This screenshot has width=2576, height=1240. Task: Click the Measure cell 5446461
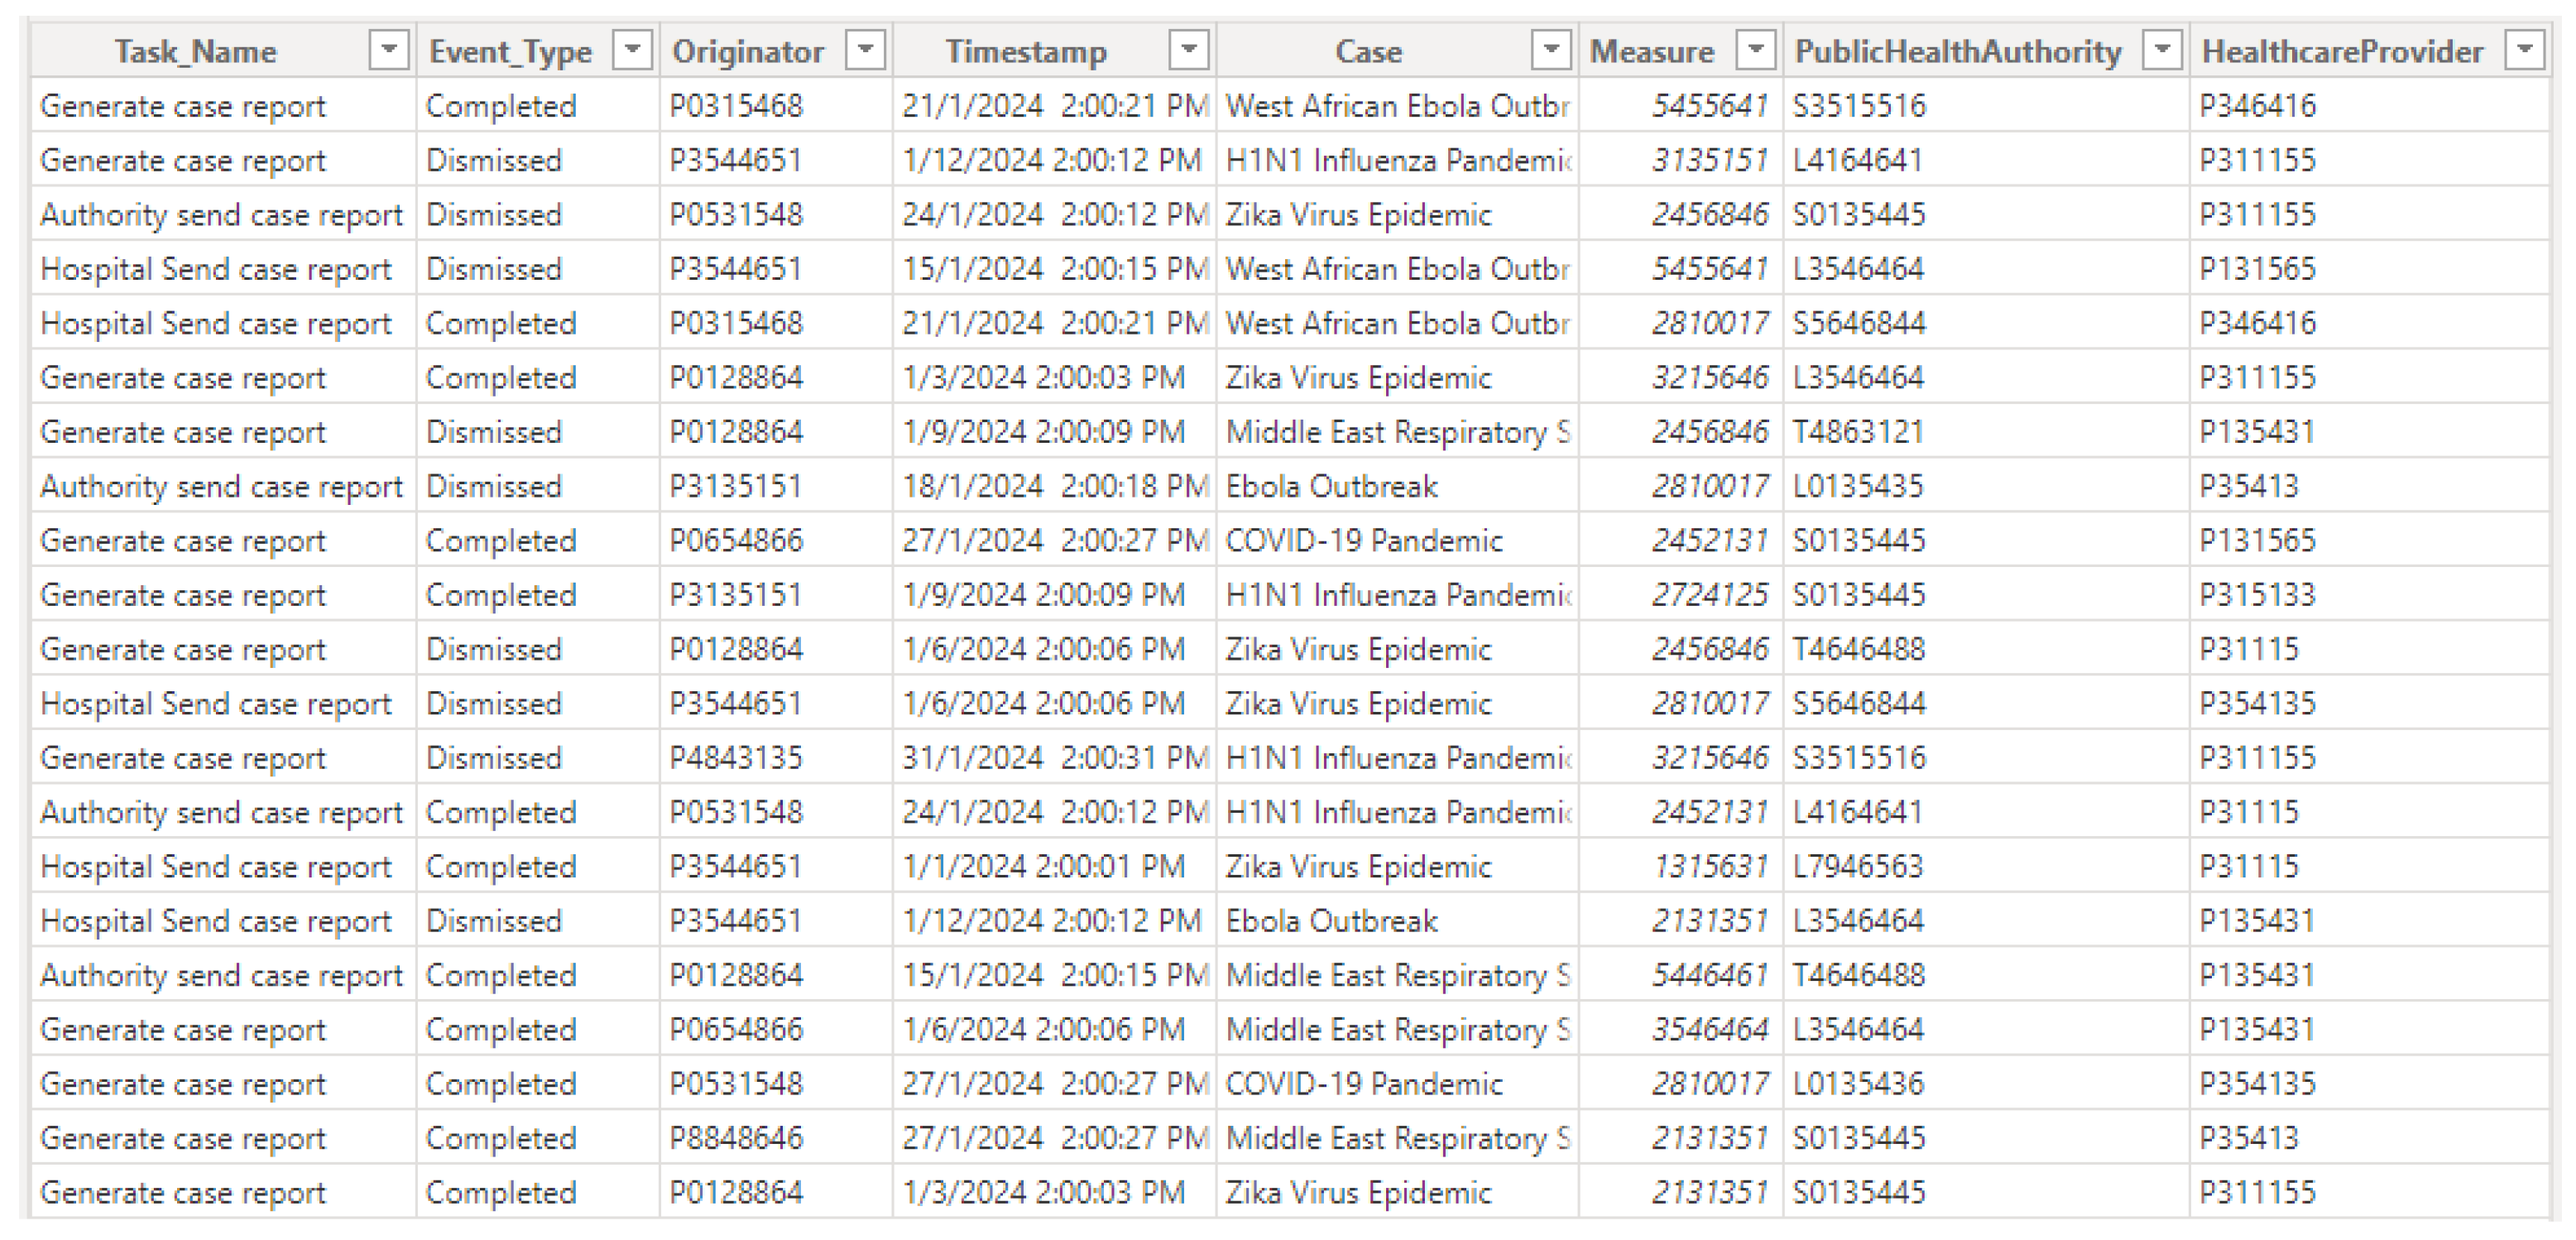pos(1709,975)
